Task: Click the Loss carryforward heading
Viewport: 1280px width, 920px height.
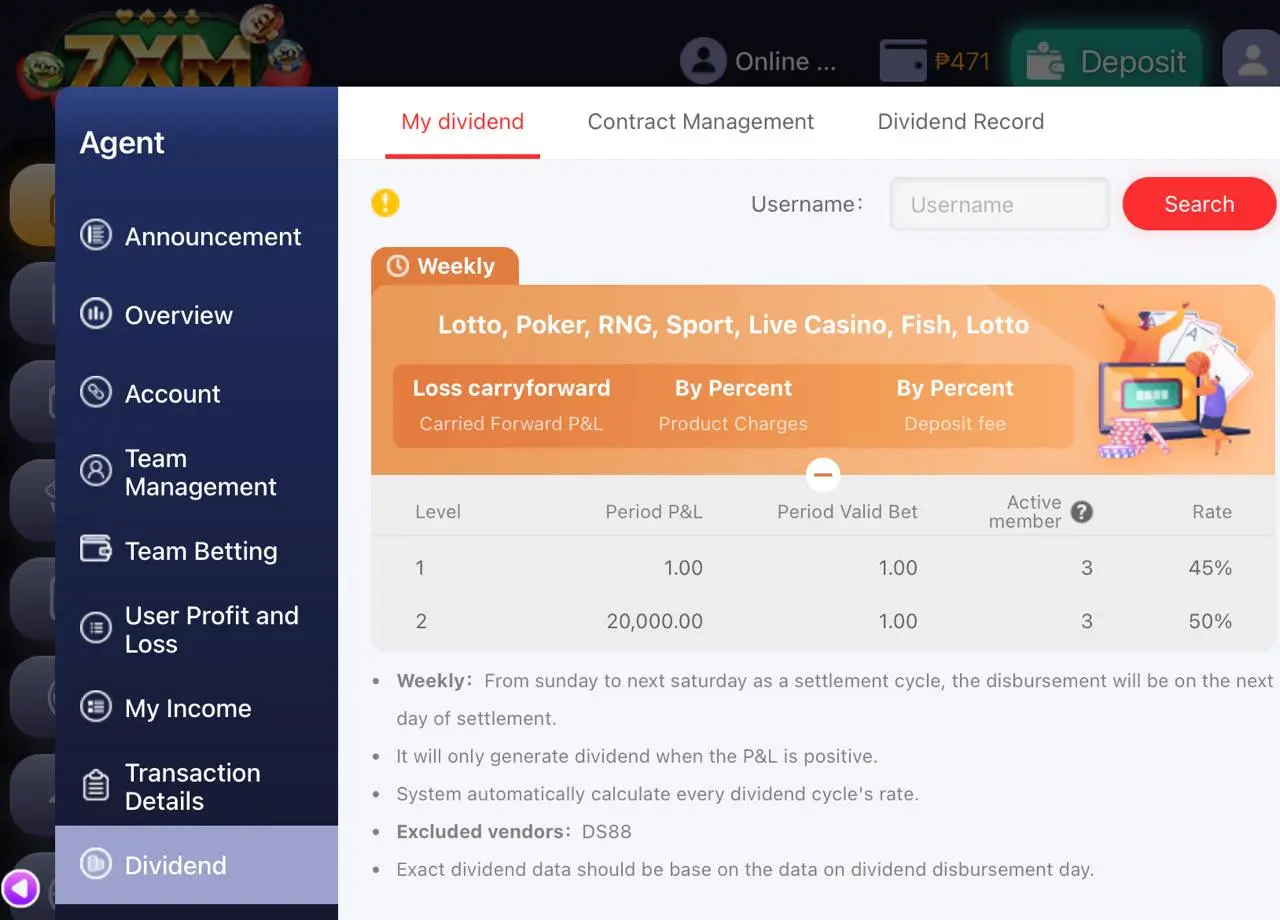Action: [511, 388]
